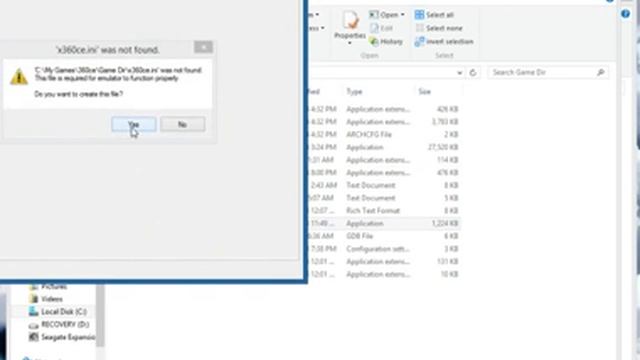Open the Properties ribbon button
The width and height of the screenshot is (640, 360).
(350, 25)
